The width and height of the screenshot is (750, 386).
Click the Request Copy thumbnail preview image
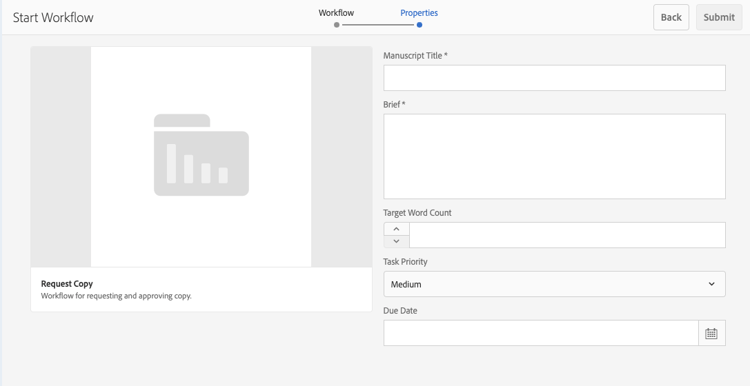coord(201,156)
